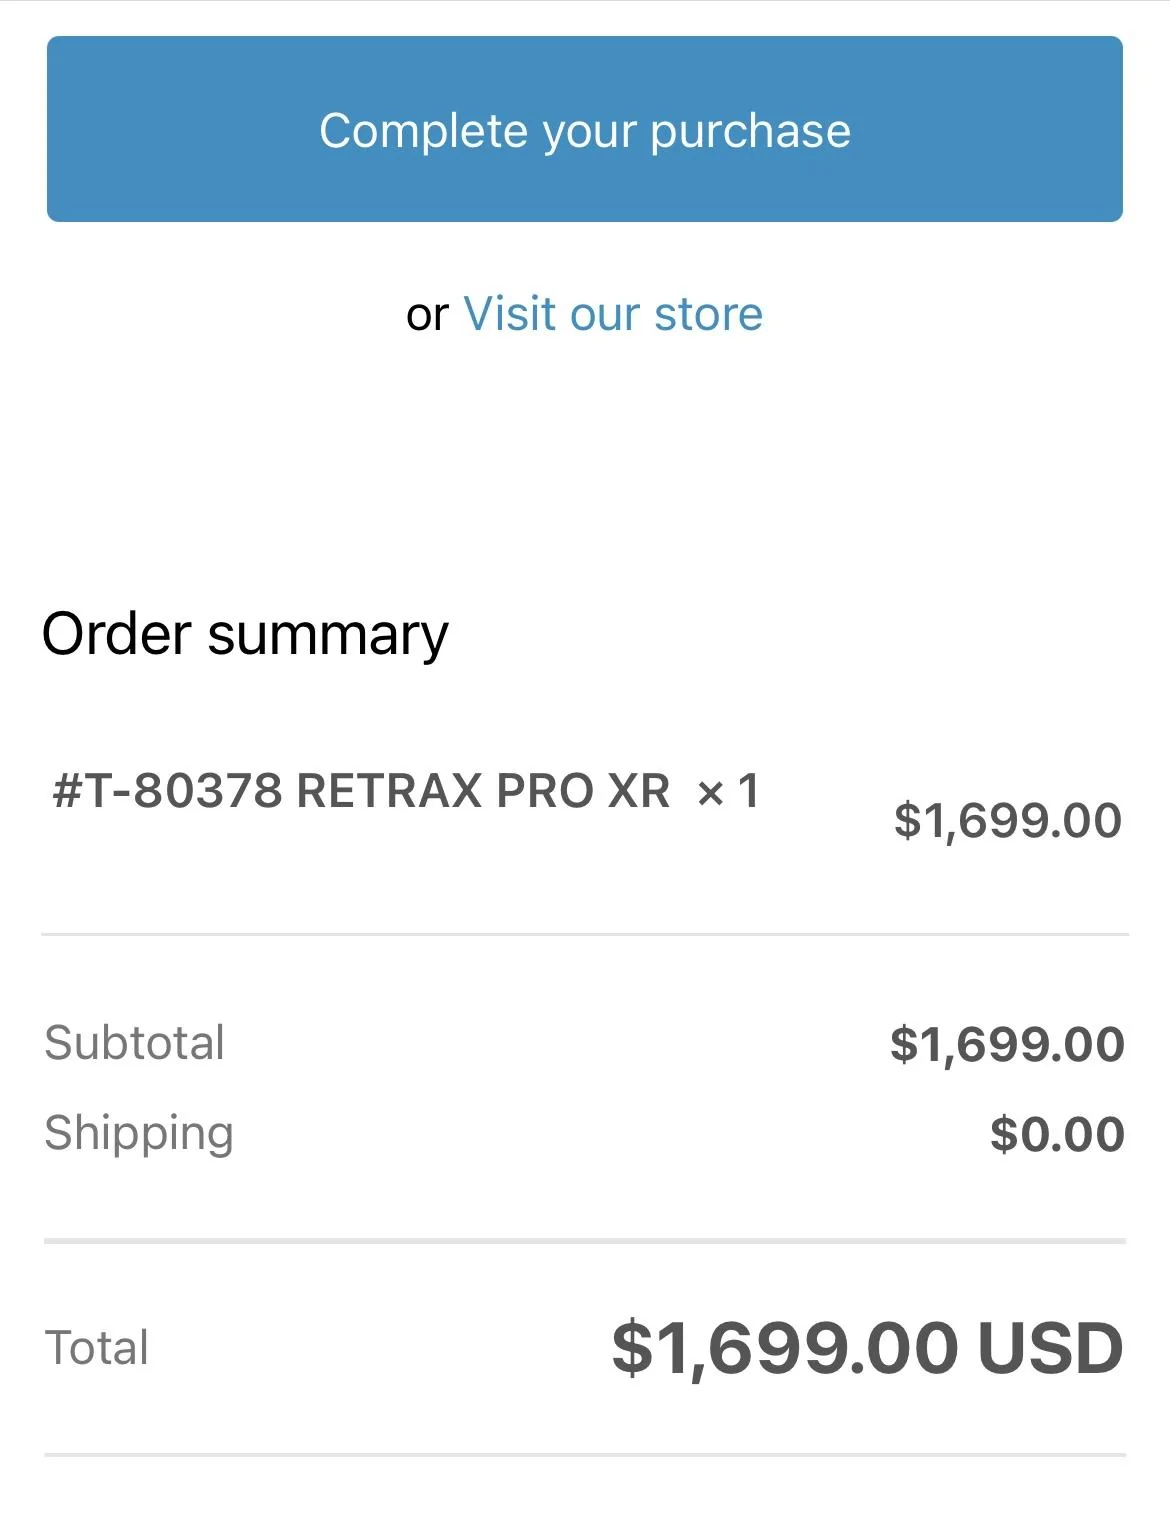
Task: Click the USD currency code
Action: click(x=1050, y=1348)
